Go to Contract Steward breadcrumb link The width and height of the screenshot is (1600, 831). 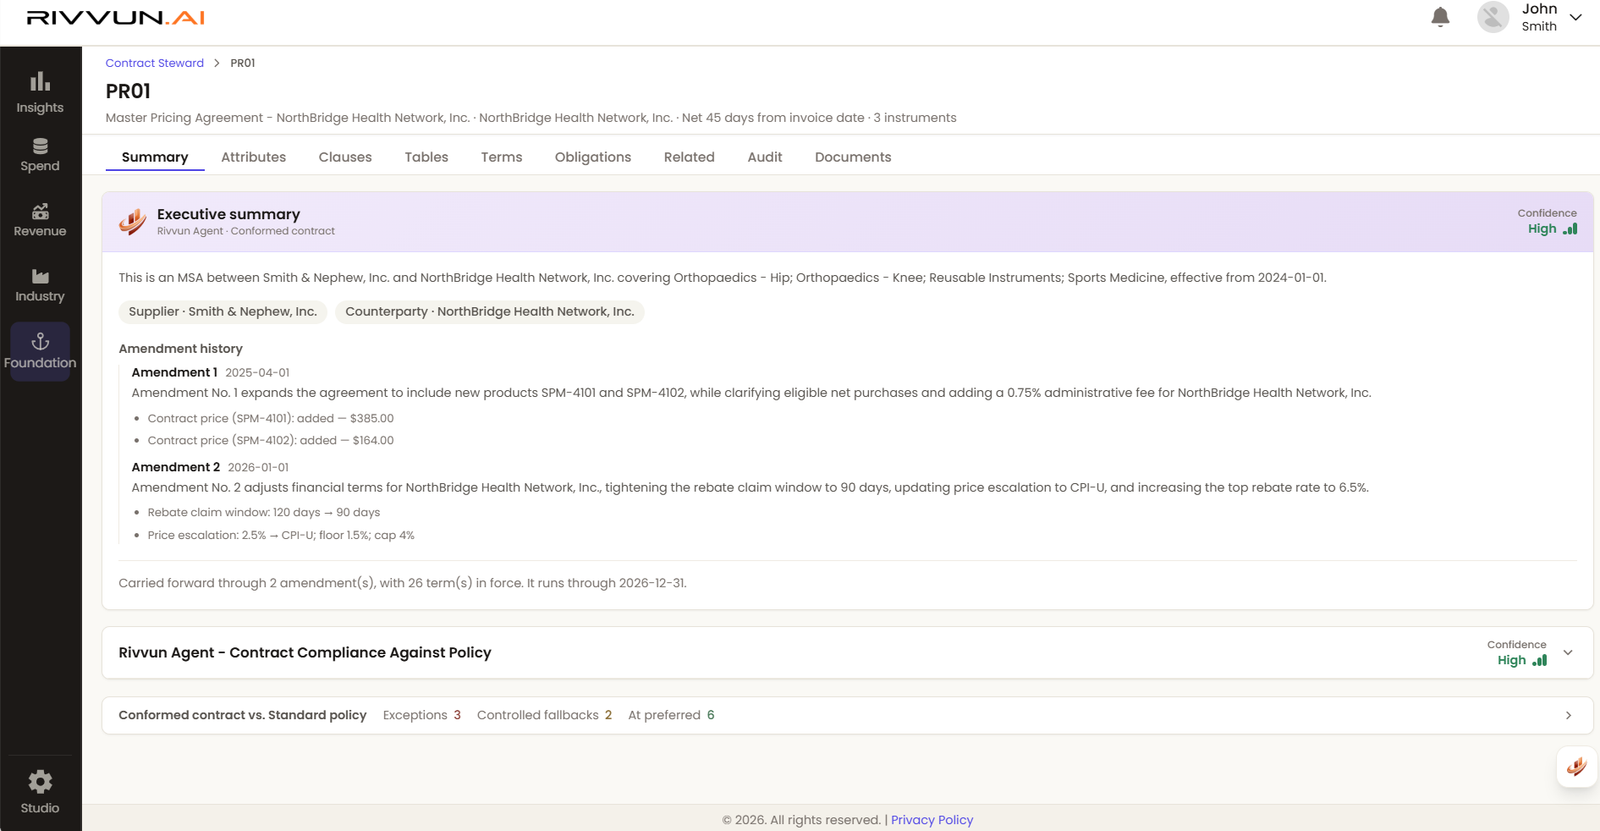point(155,63)
